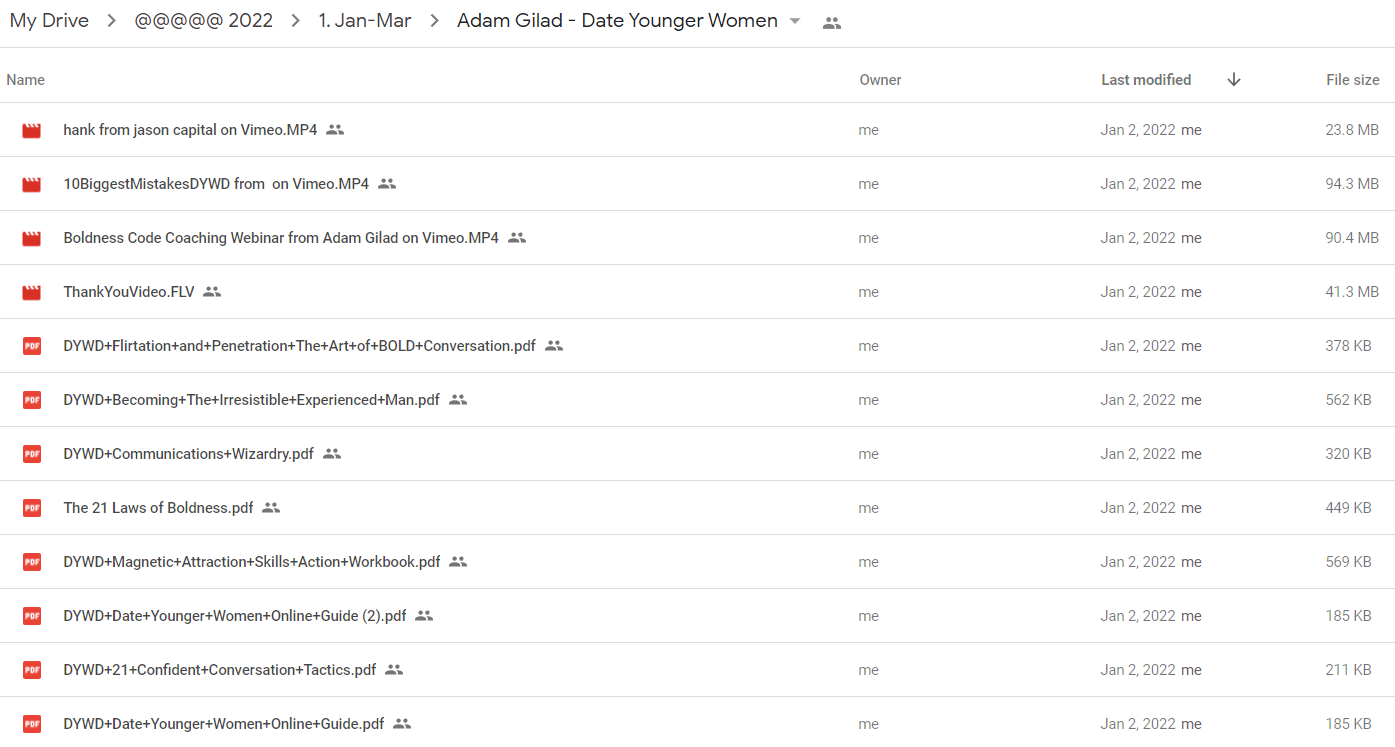The width and height of the screenshot is (1395, 747).
Task: Click shared folder icon in the breadcrumb bar
Action: [x=832, y=22]
